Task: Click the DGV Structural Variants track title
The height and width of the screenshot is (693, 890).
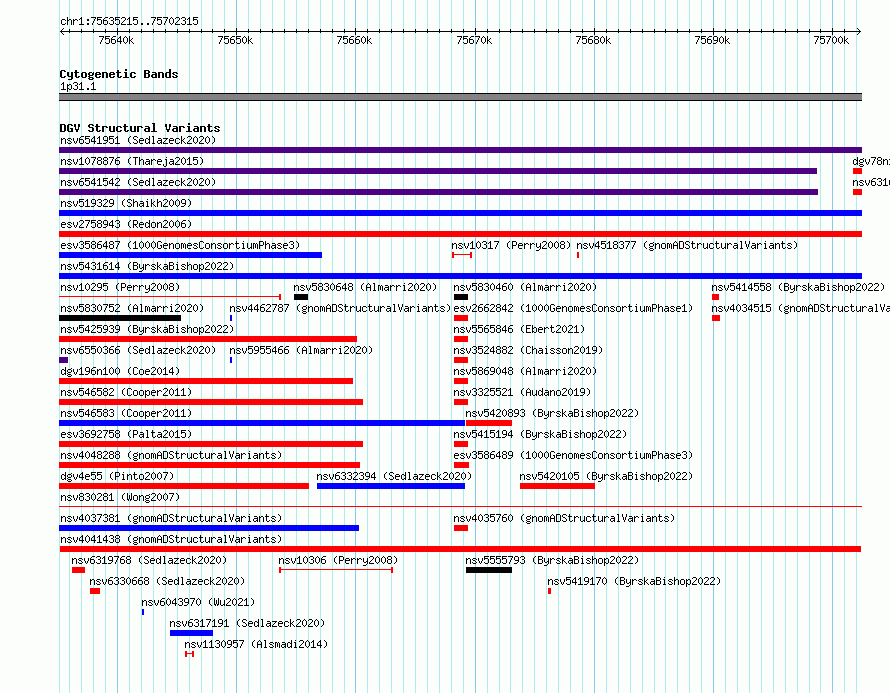Action: click(140, 128)
